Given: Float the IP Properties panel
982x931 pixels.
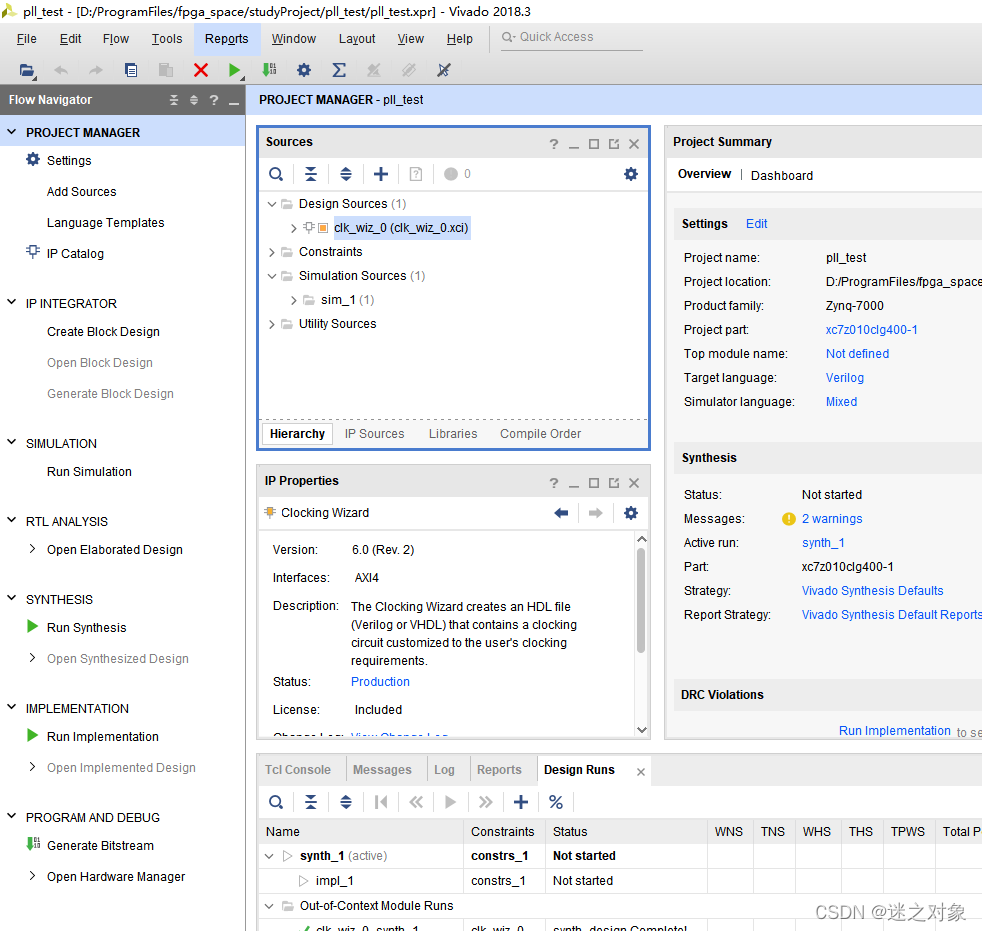Looking at the screenshot, I should click(x=614, y=483).
